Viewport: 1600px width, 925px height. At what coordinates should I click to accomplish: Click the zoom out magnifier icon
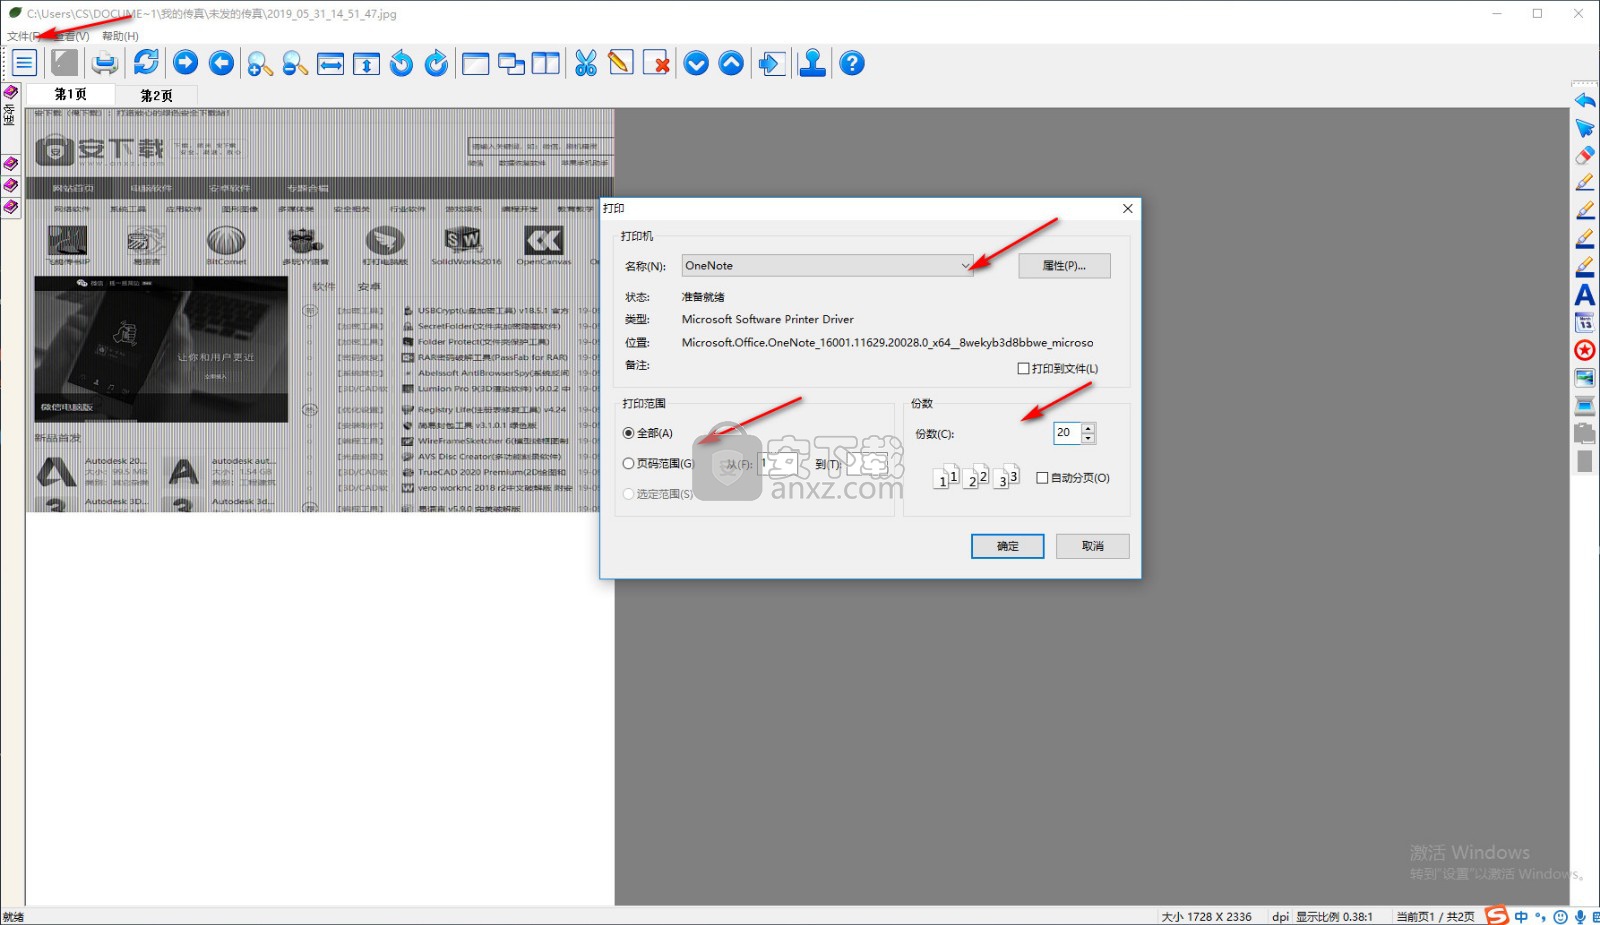tap(295, 63)
